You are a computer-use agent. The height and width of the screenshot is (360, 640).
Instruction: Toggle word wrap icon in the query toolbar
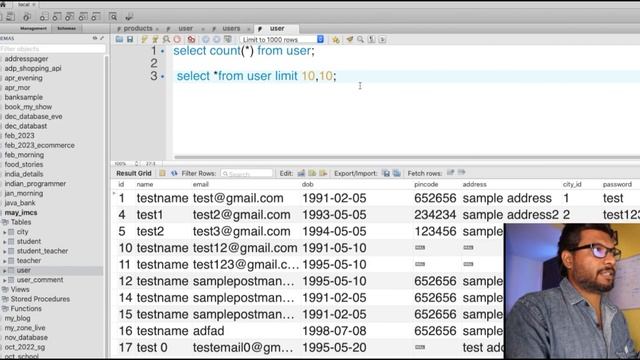click(x=382, y=39)
